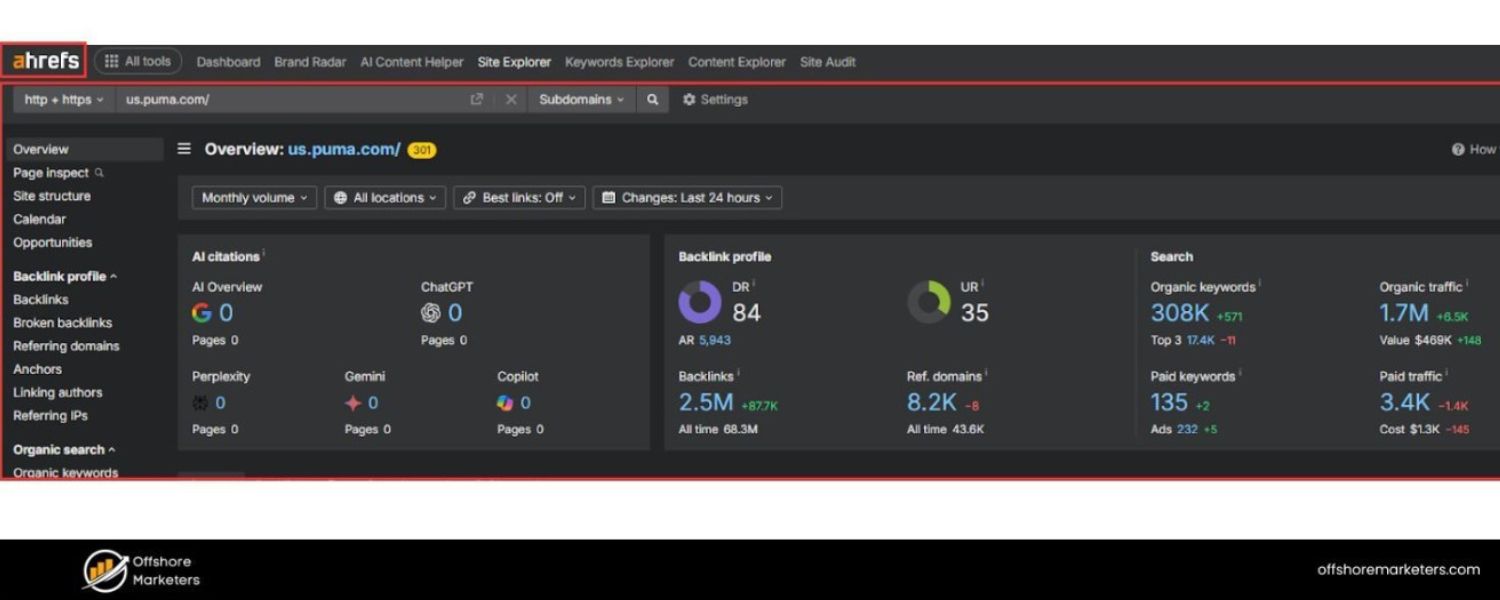Click the Google AI Overview icon
The image size is (1500, 600).
202,313
